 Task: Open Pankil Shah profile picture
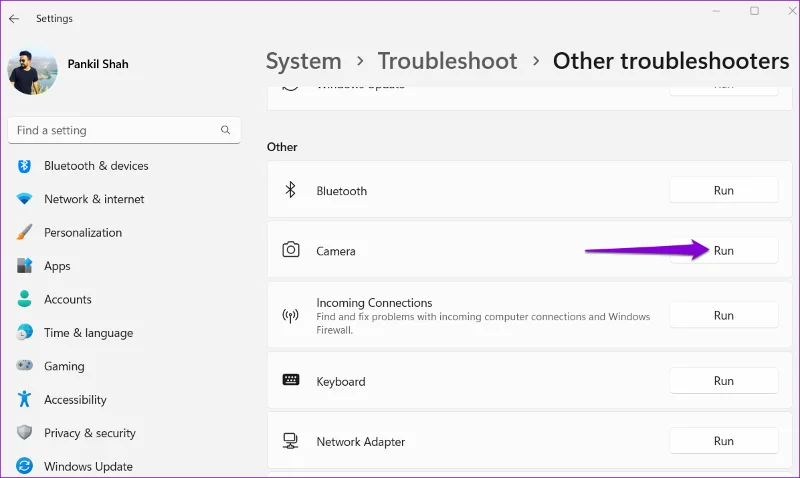coord(32,71)
